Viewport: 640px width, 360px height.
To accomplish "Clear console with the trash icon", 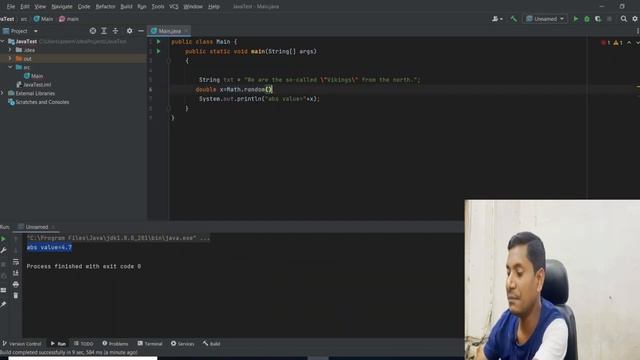I will coord(16,295).
